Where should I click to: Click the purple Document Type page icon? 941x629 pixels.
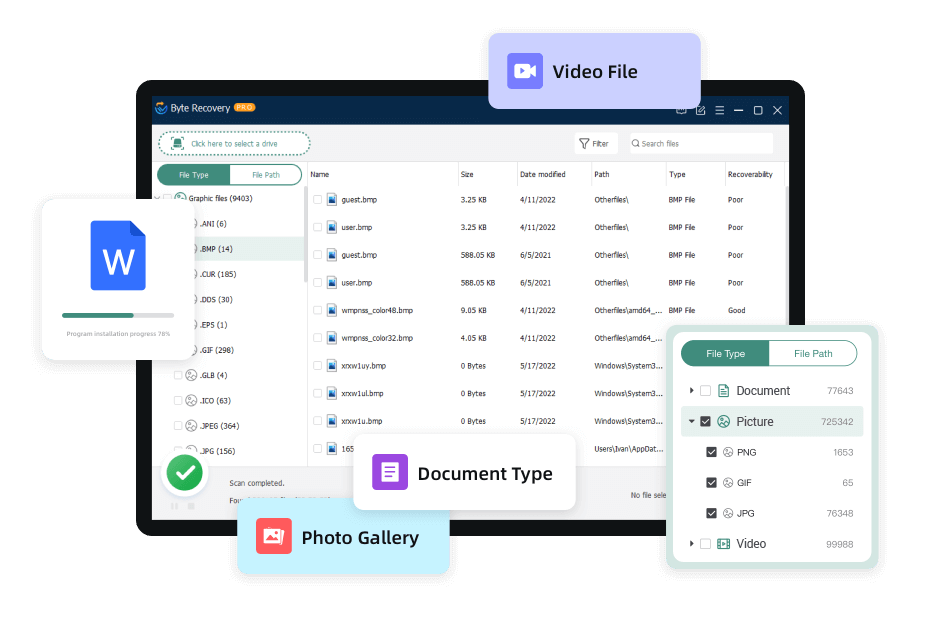(389, 472)
